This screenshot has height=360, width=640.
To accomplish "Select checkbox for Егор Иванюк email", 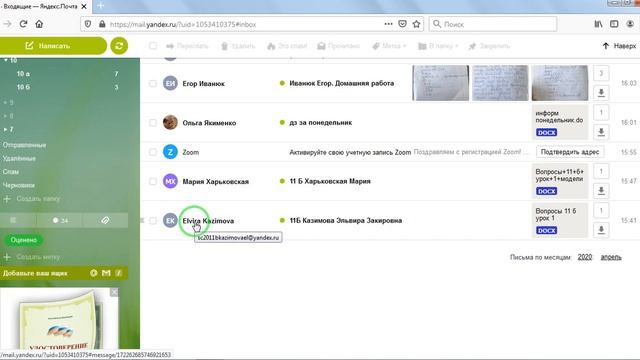I will point(153,83).
